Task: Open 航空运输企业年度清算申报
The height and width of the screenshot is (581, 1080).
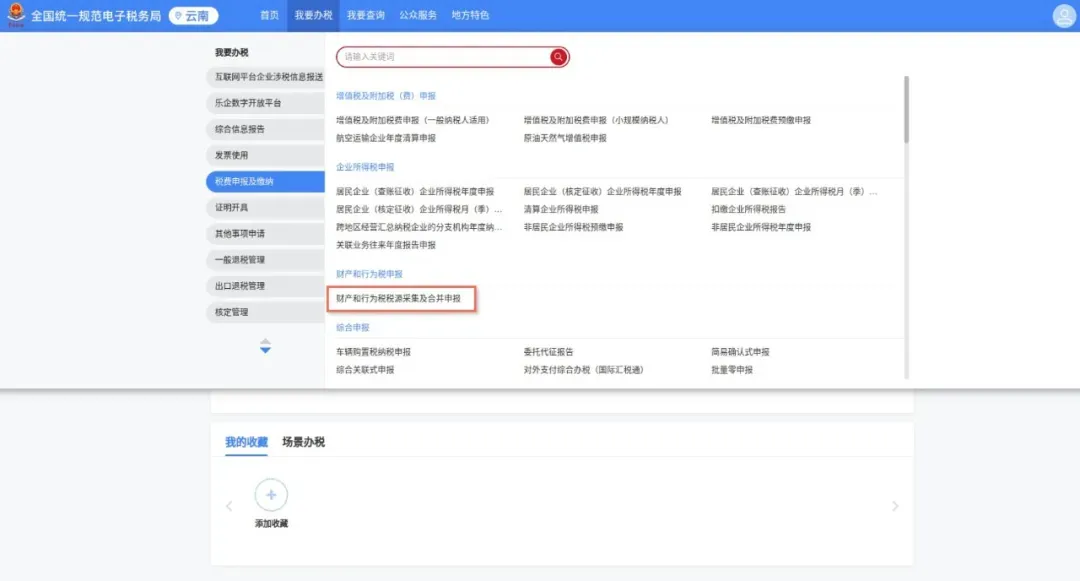Action: 386,138
